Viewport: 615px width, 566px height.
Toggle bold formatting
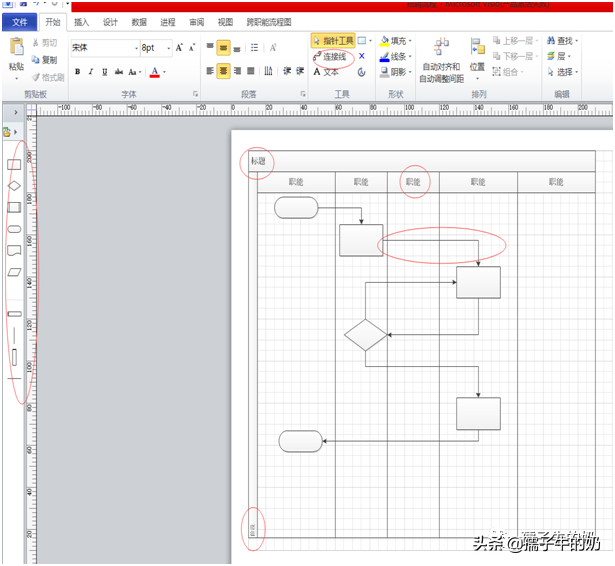point(78,72)
